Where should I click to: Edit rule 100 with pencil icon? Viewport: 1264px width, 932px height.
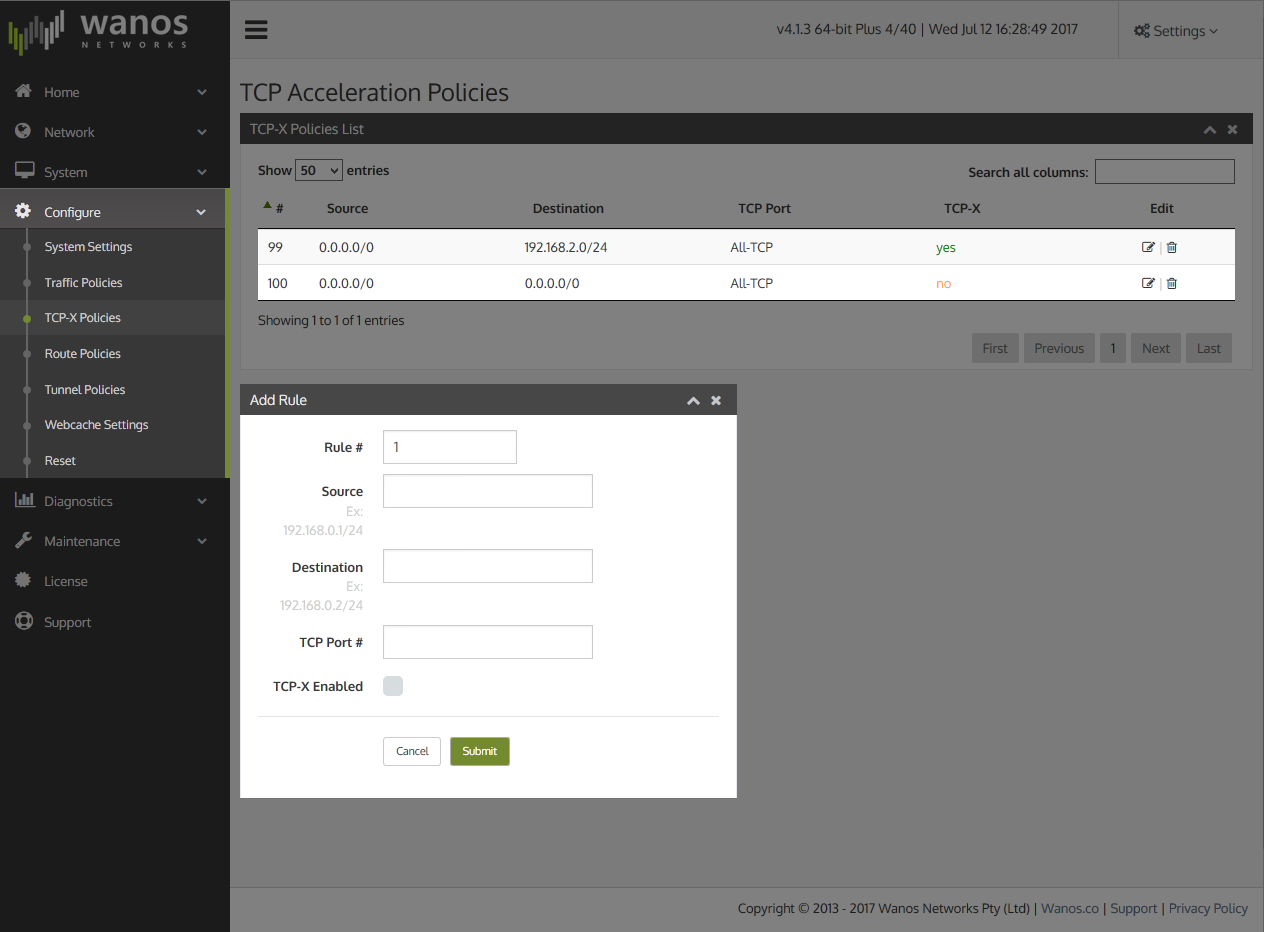(1148, 284)
